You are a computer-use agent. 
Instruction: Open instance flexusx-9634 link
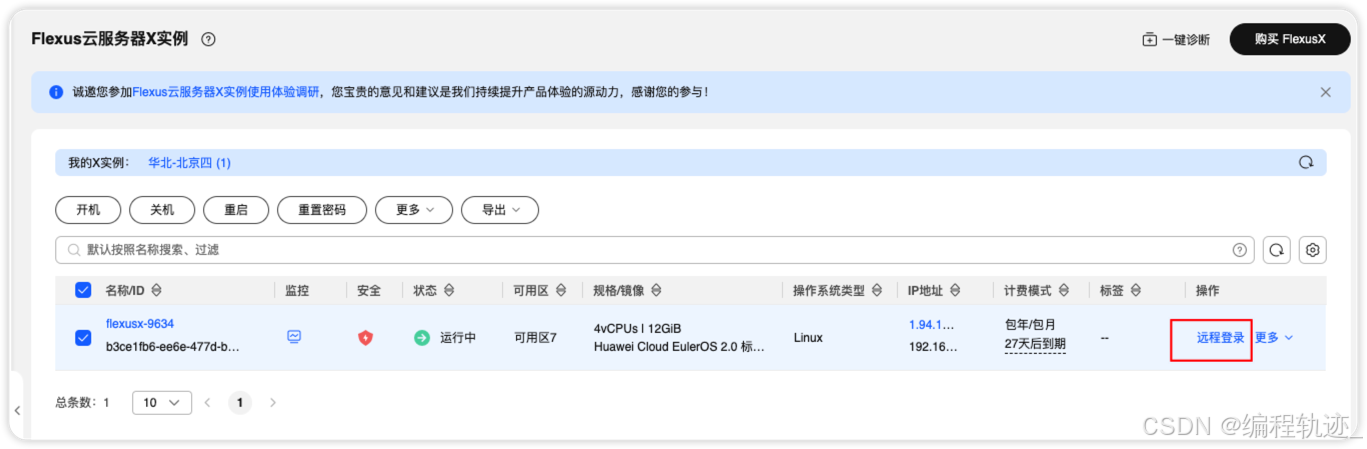(x=140, y=323)
